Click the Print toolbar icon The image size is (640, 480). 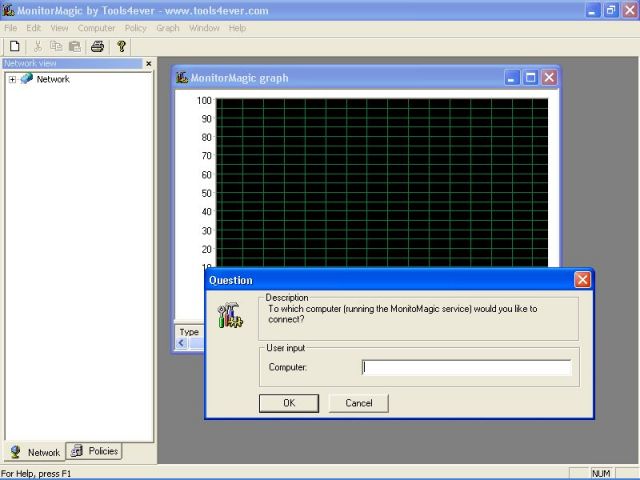(x=98, y=46)
